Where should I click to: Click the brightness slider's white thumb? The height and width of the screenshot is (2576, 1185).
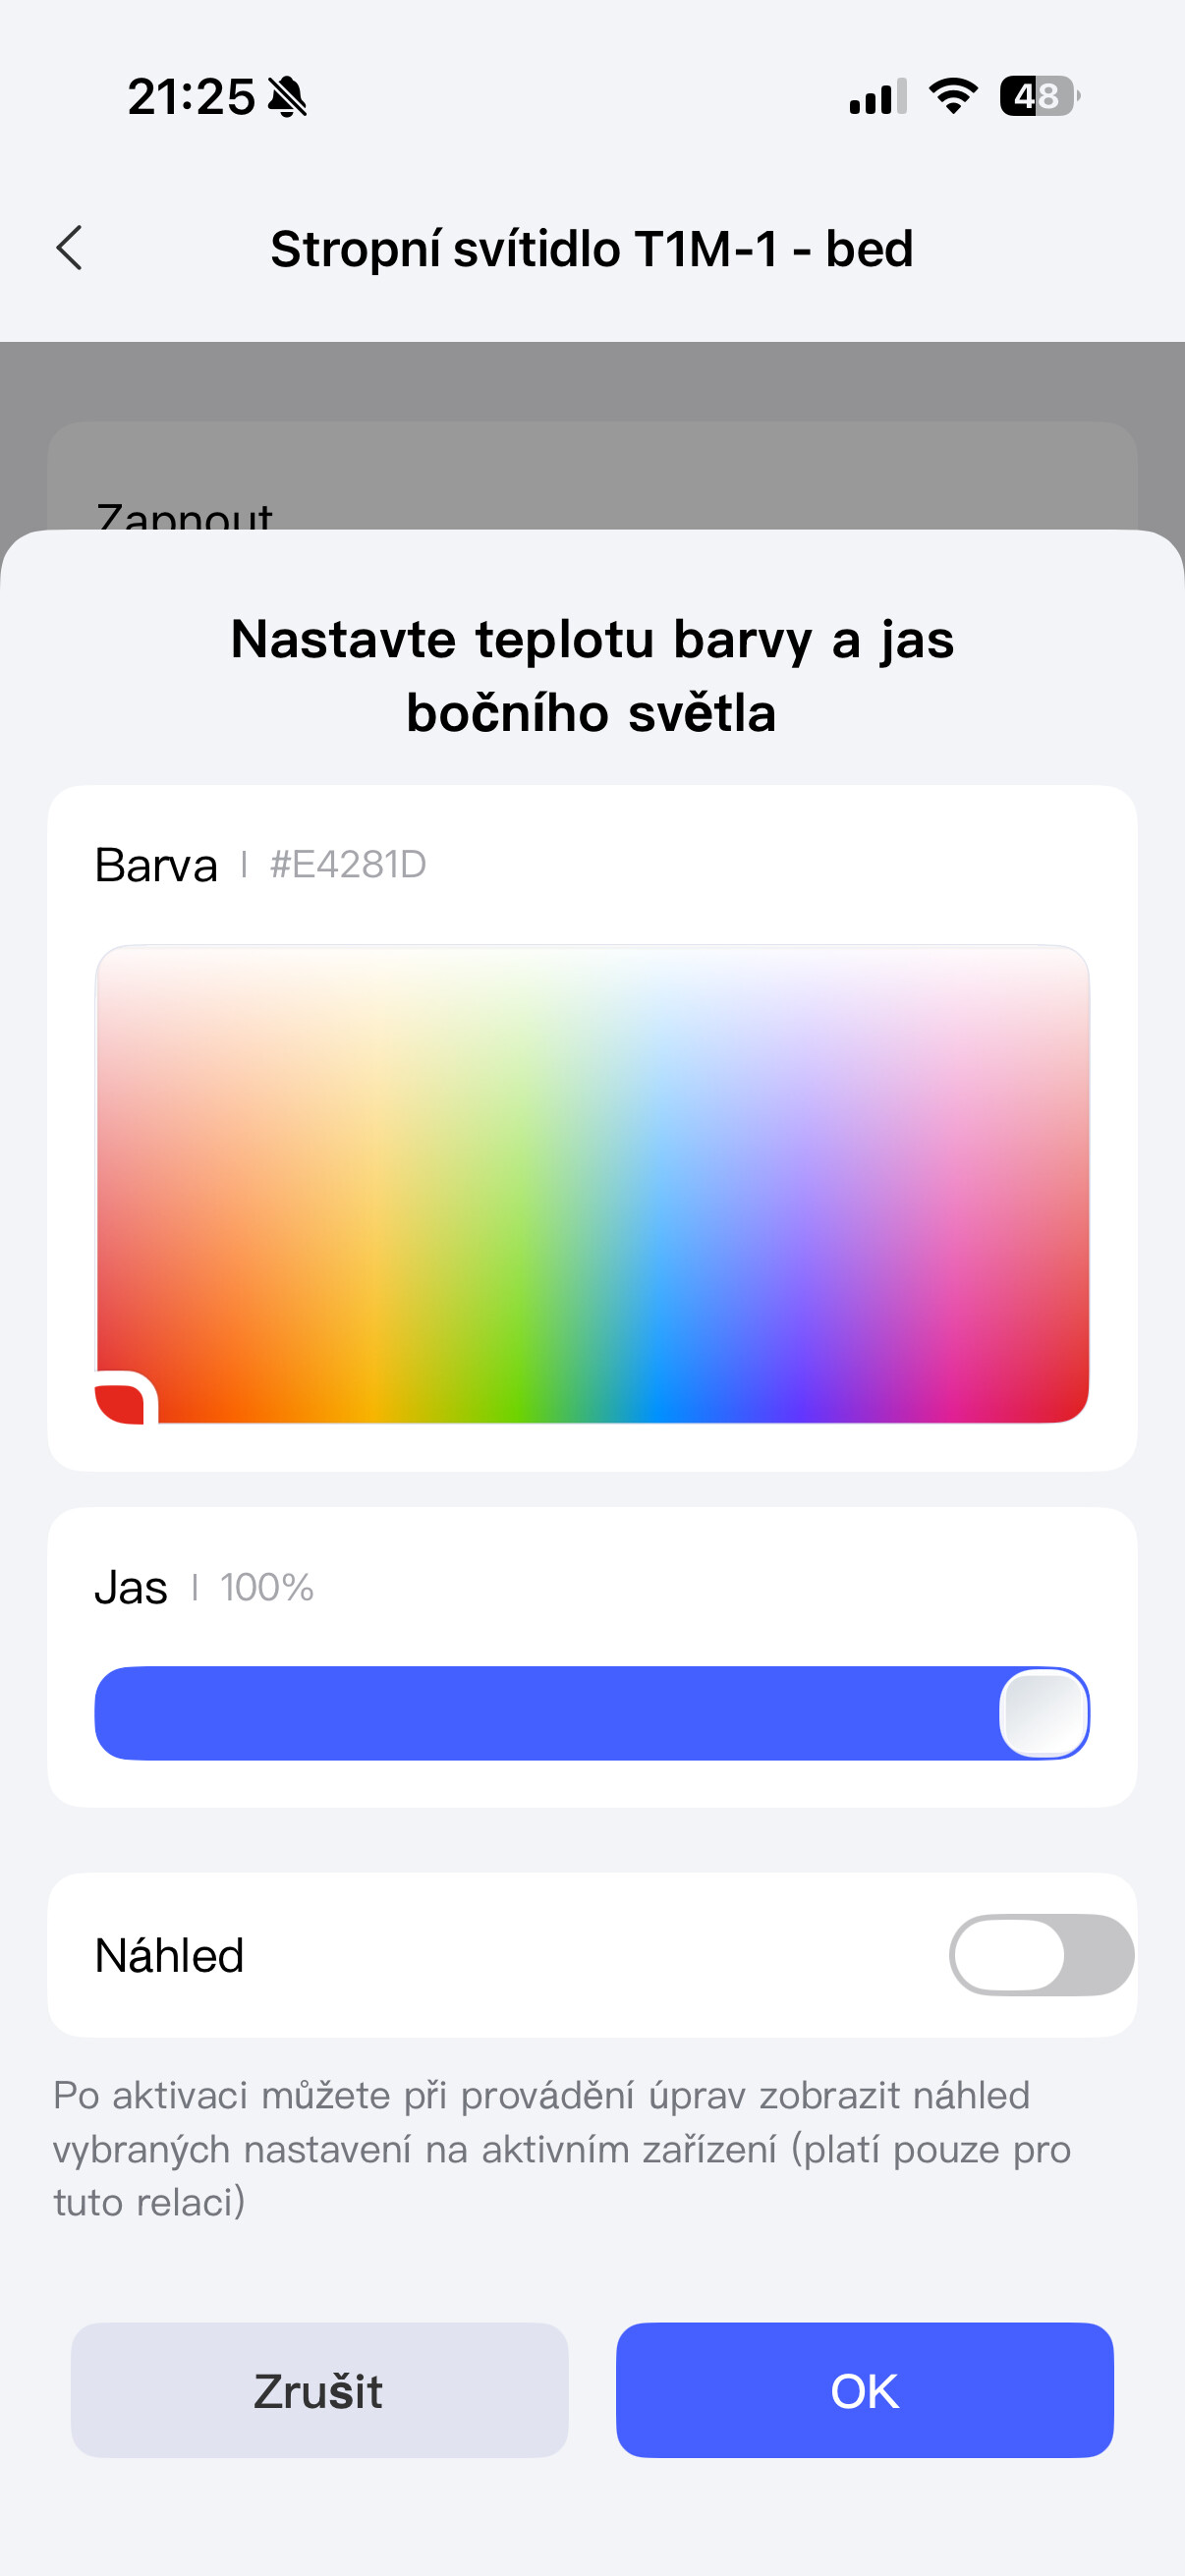pyautogui.click(x=1043, y=1713)
